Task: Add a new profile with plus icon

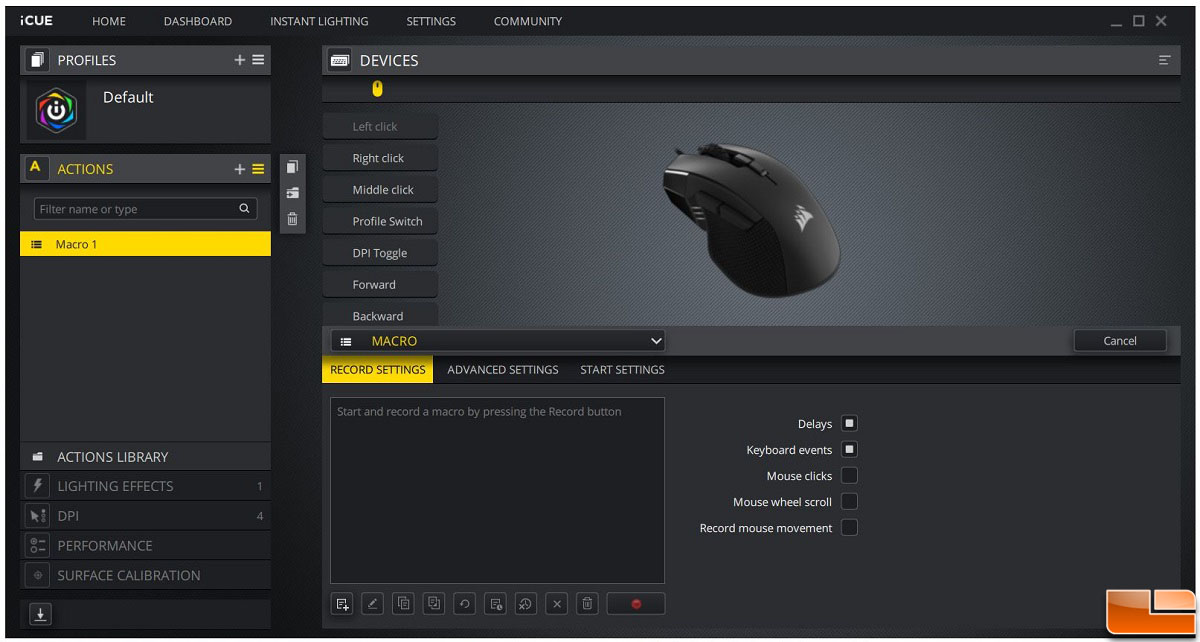Action: pyautogui.click(x=240, y=60)
